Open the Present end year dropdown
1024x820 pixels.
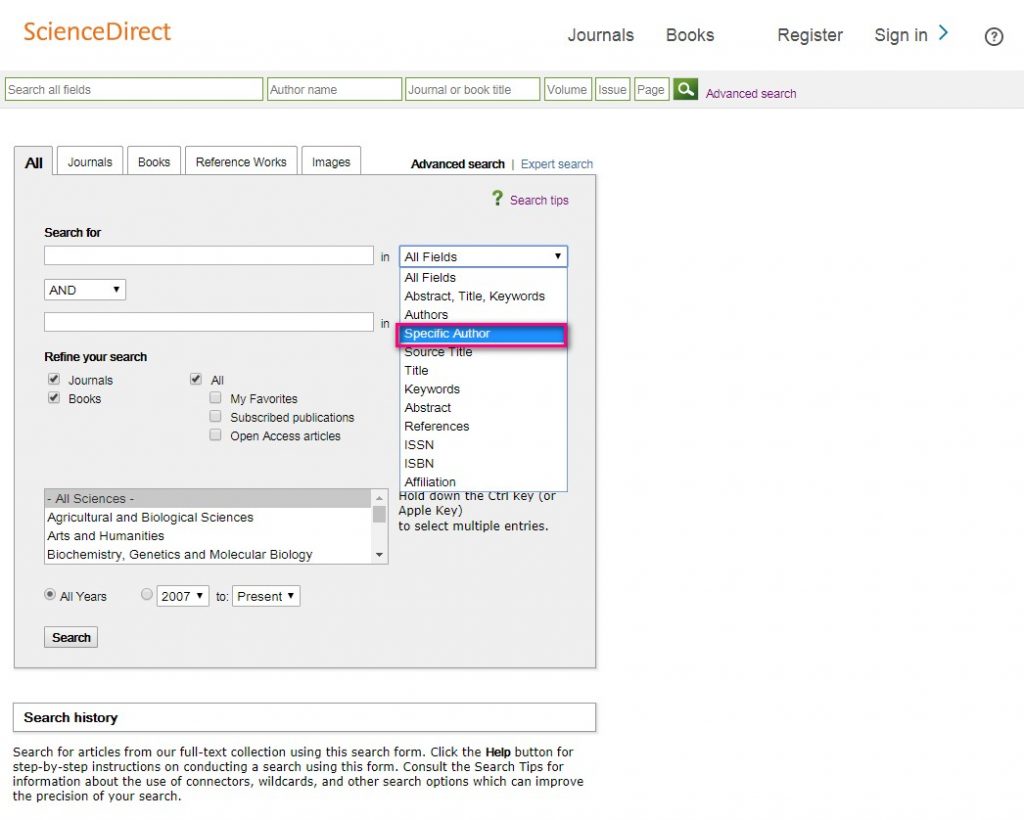pos(266,596)
